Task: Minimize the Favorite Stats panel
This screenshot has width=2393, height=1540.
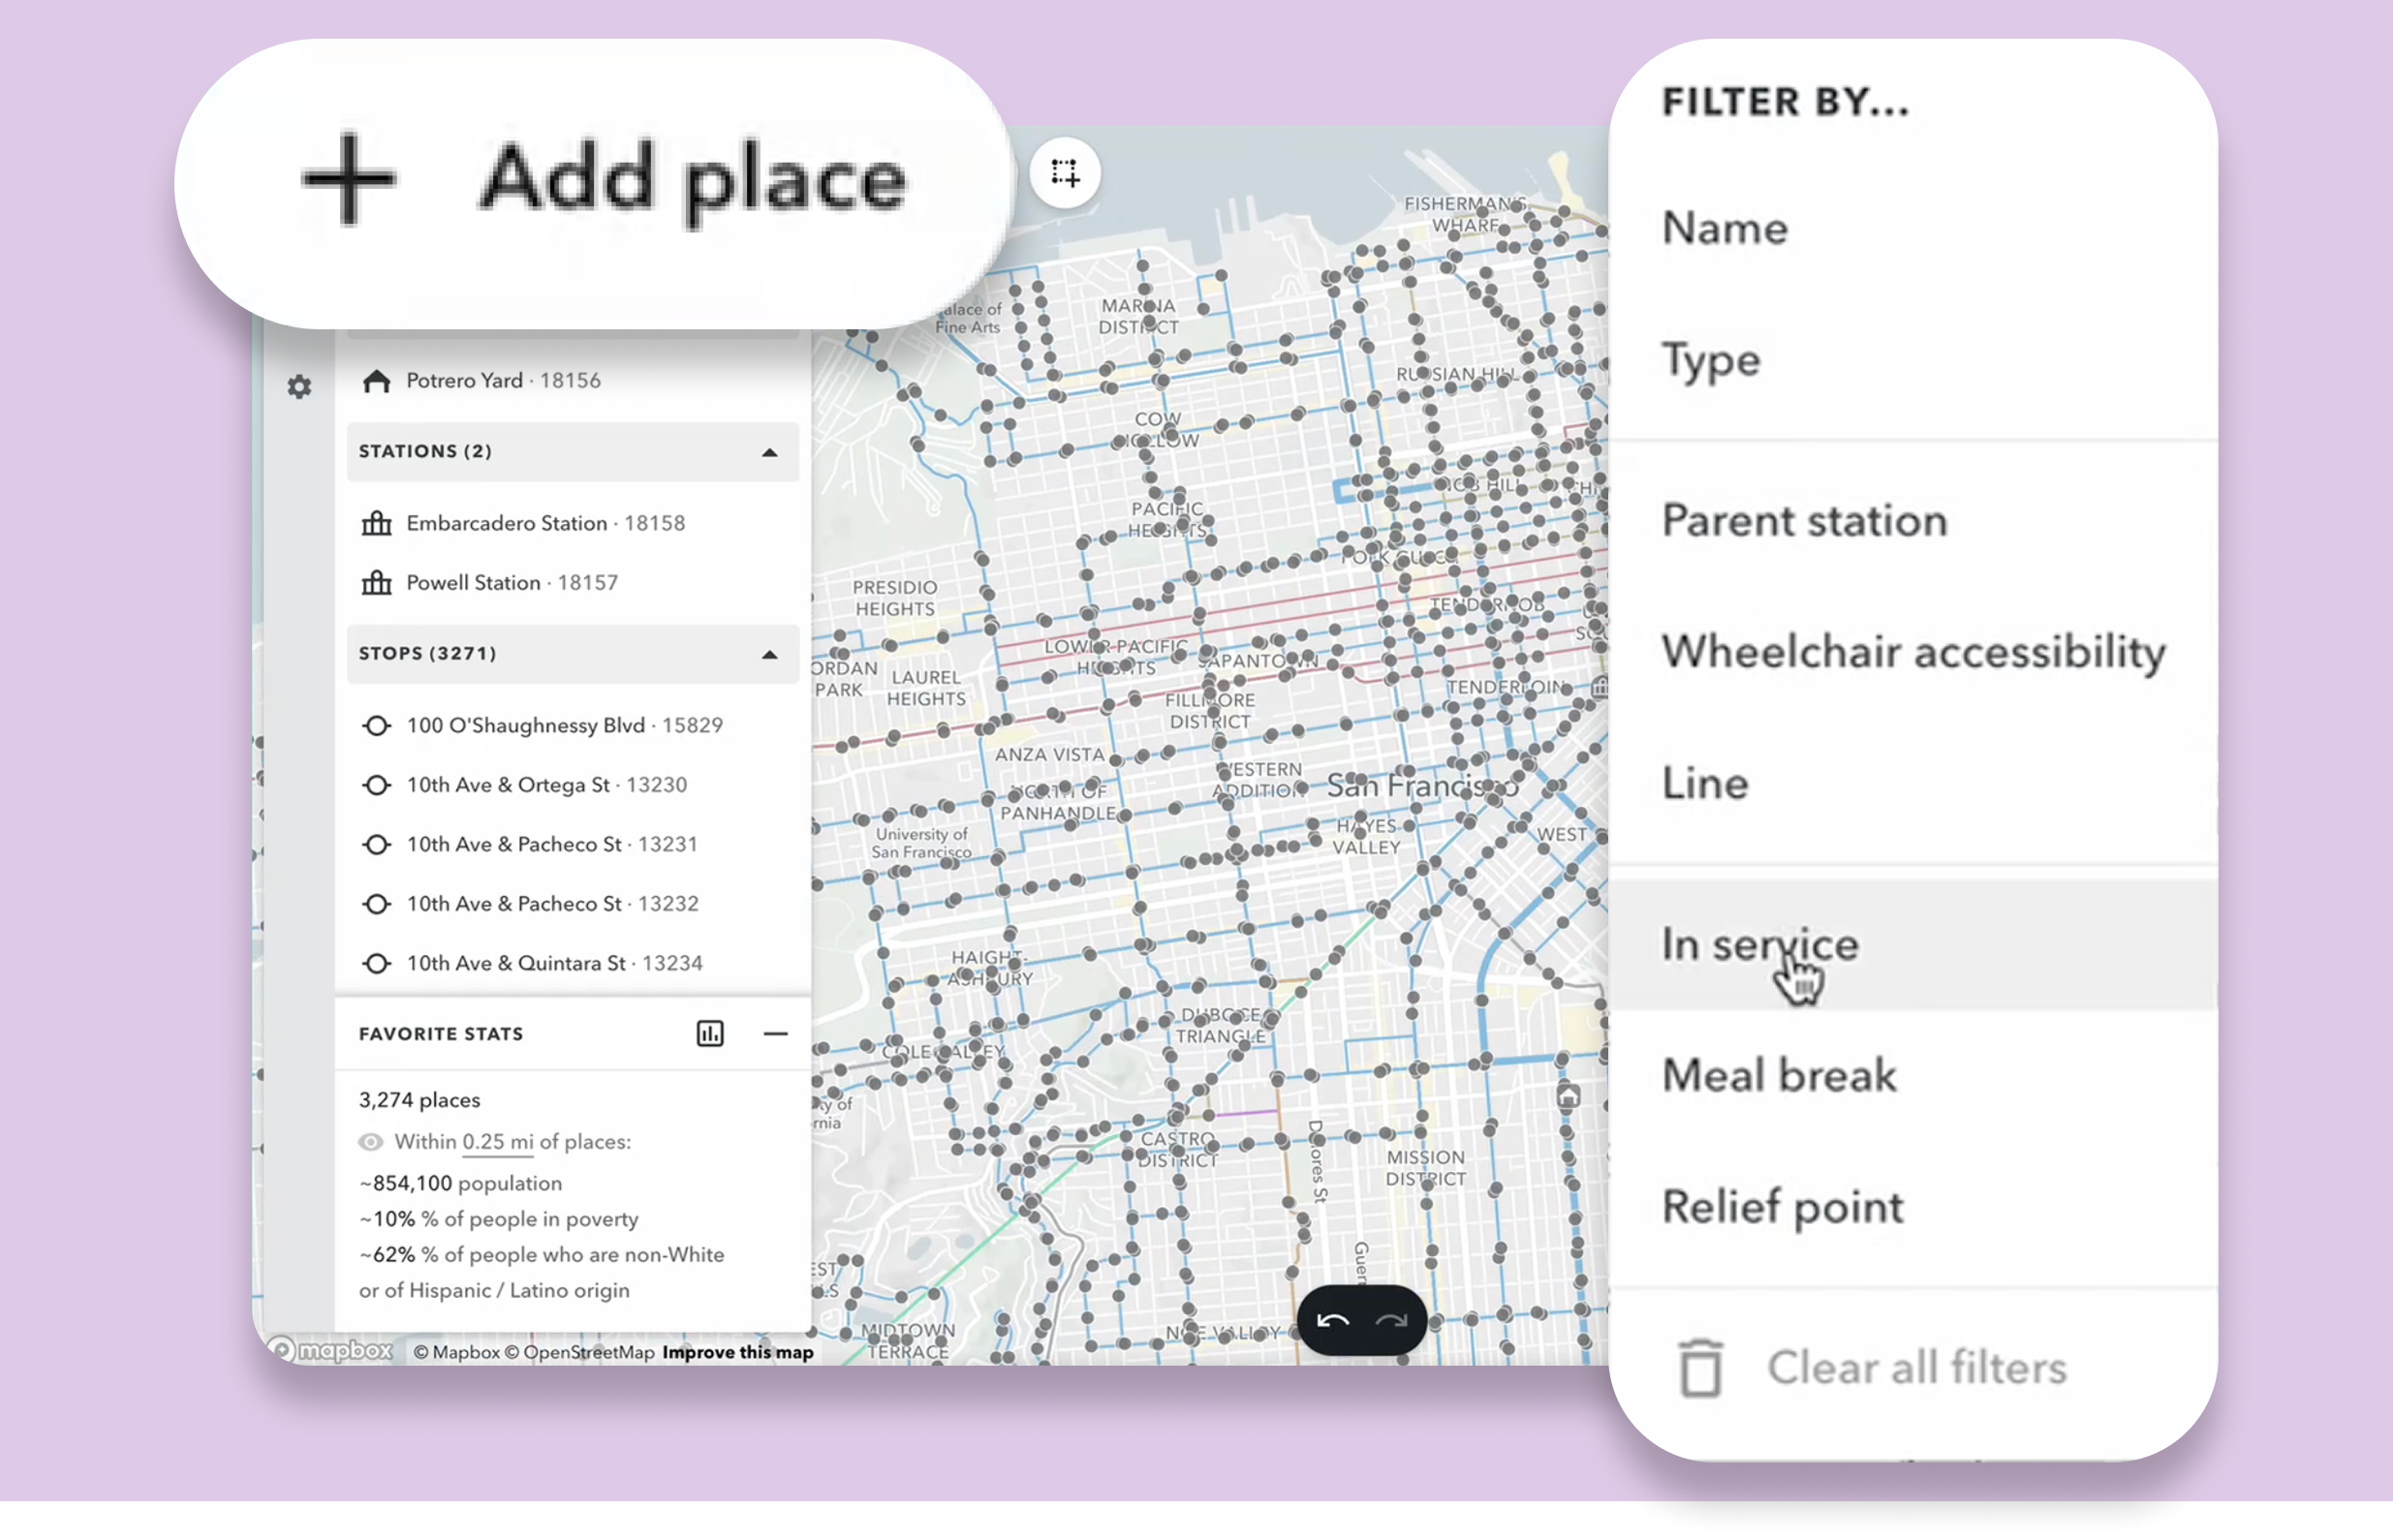Action: tap(775, 1033)
